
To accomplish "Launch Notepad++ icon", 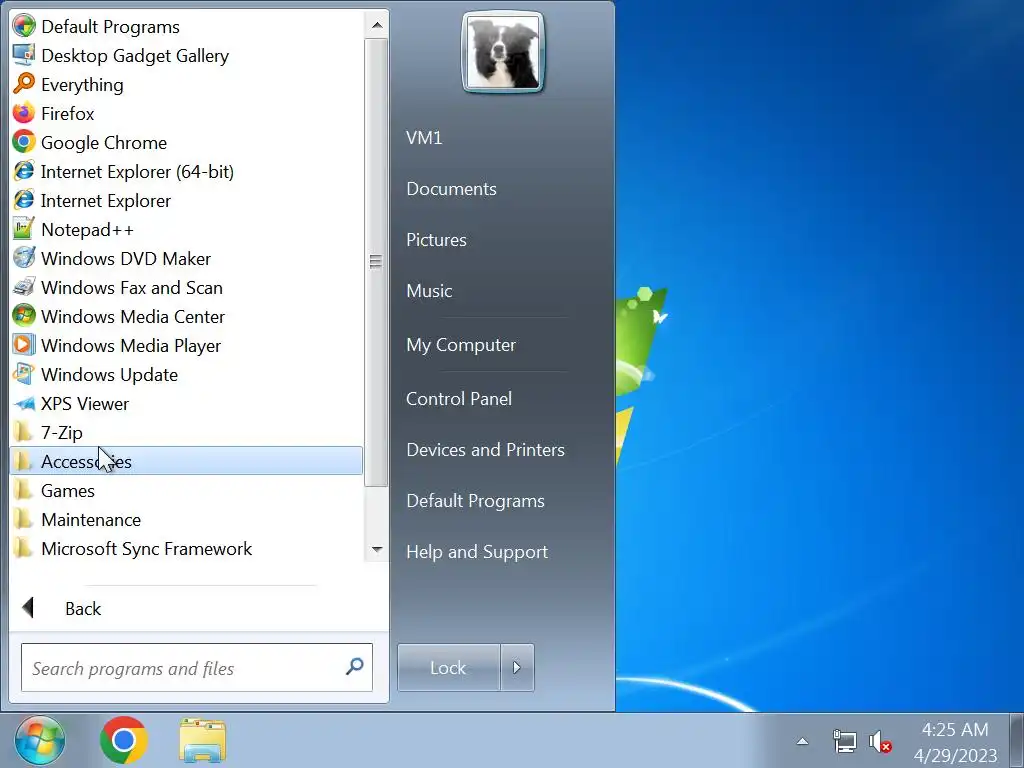I will [24, 229].
